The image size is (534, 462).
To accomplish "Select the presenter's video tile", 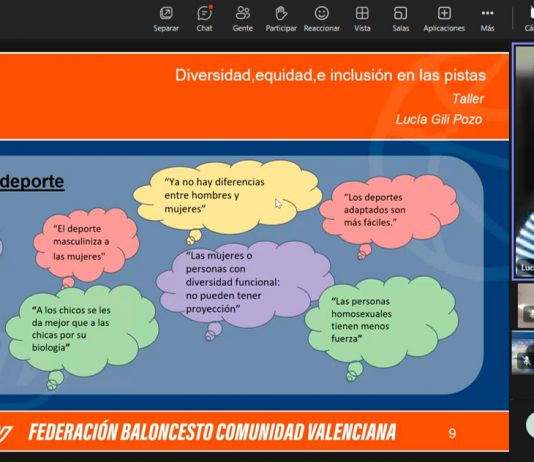I will pyautogui.click(x=524, y=161).
